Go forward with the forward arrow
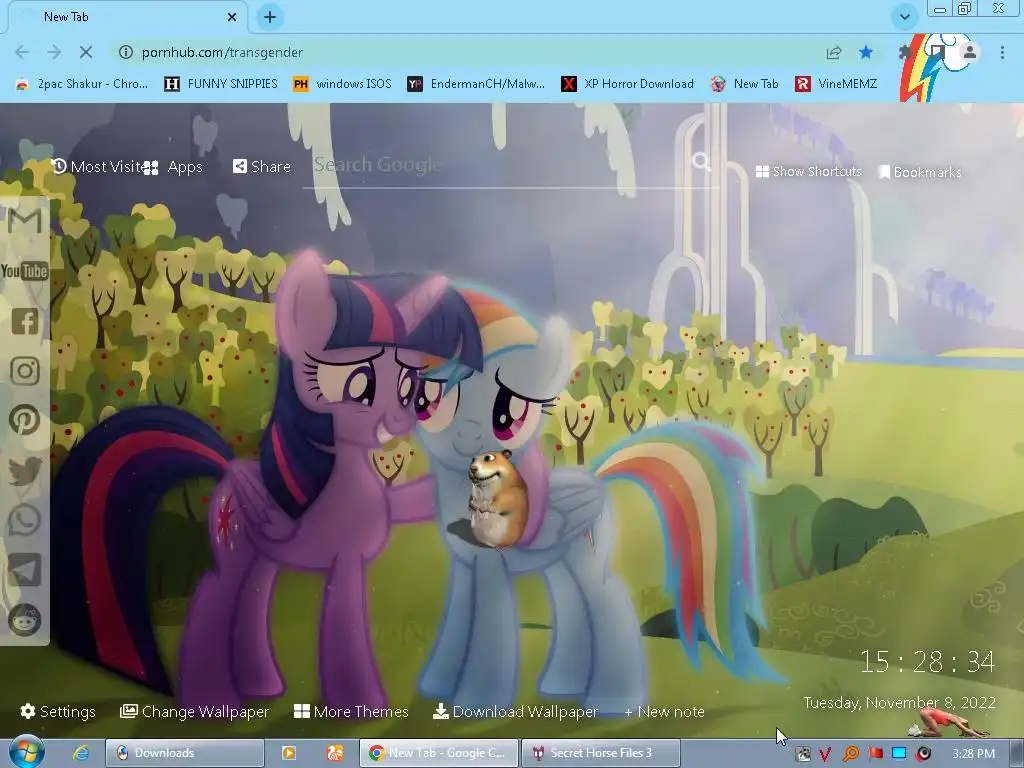 pyautogui.click(x=54, y=52)
